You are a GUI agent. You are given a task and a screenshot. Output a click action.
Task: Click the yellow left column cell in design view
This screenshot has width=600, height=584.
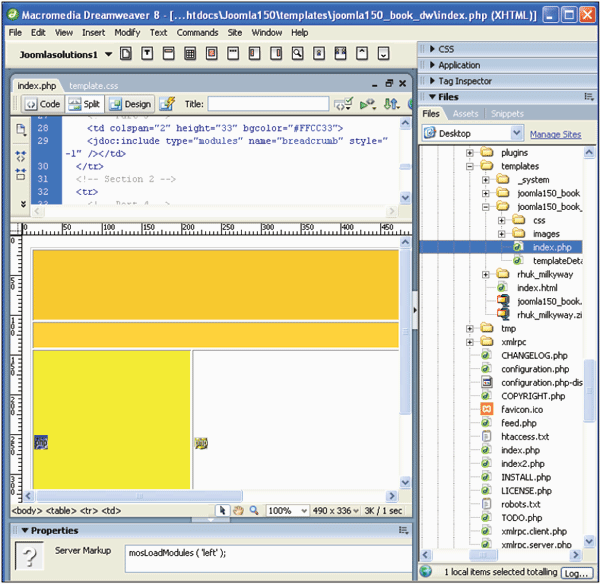click(x=112, y=419)
